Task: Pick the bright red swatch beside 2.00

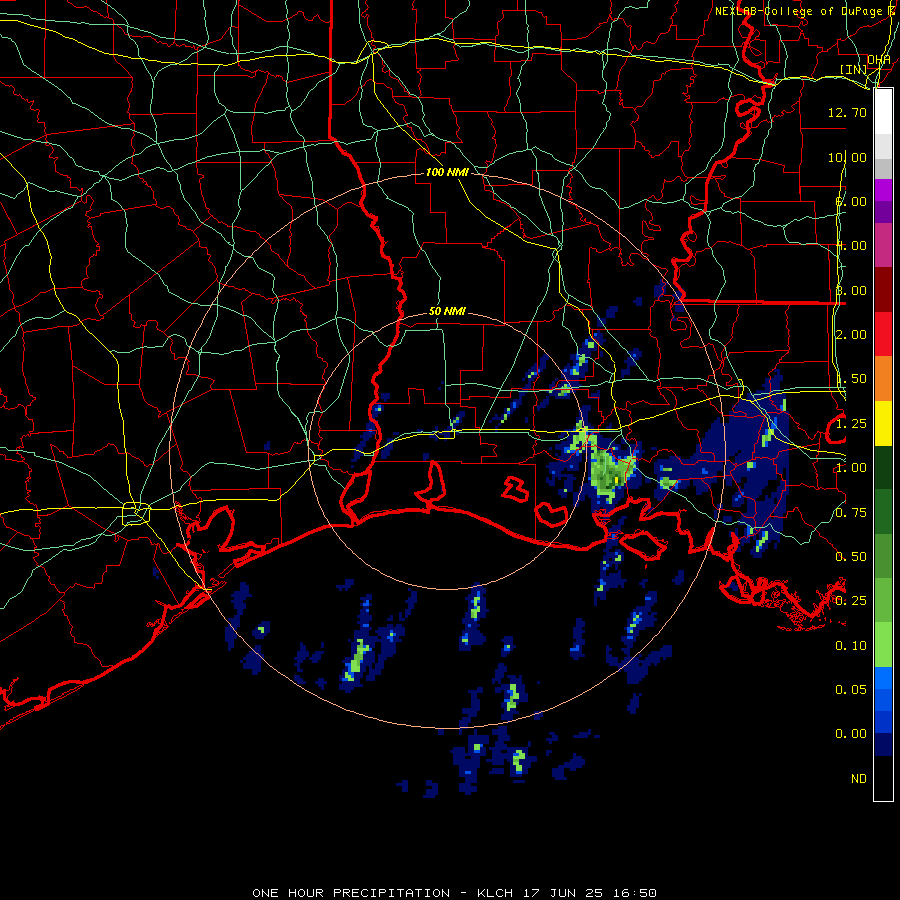Action: click(883, 333)
